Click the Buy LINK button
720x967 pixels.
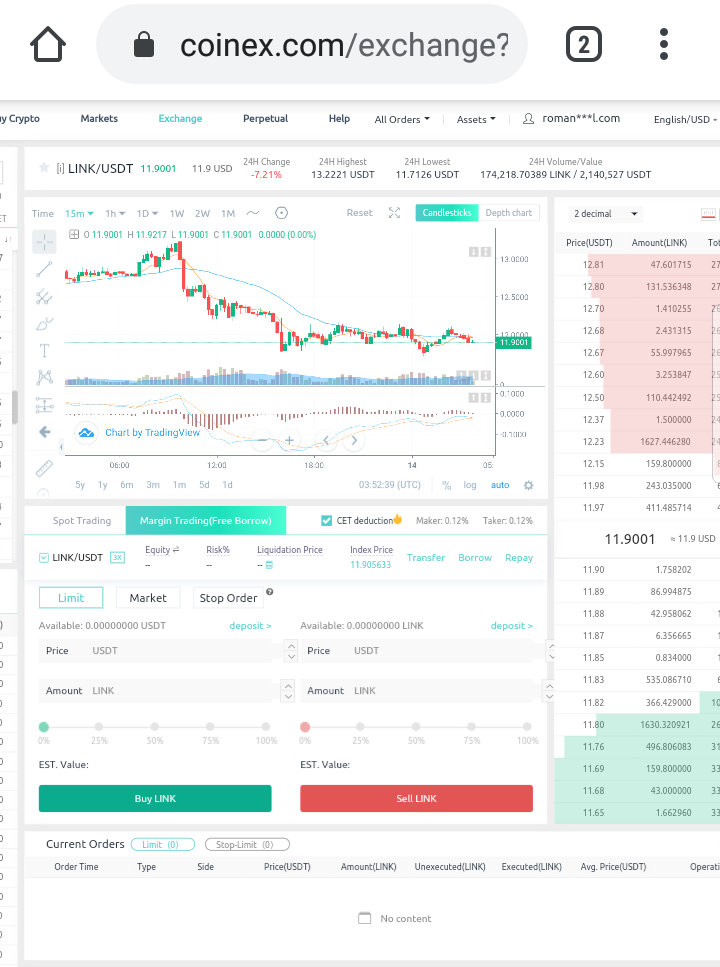click(x=155, y=799)
